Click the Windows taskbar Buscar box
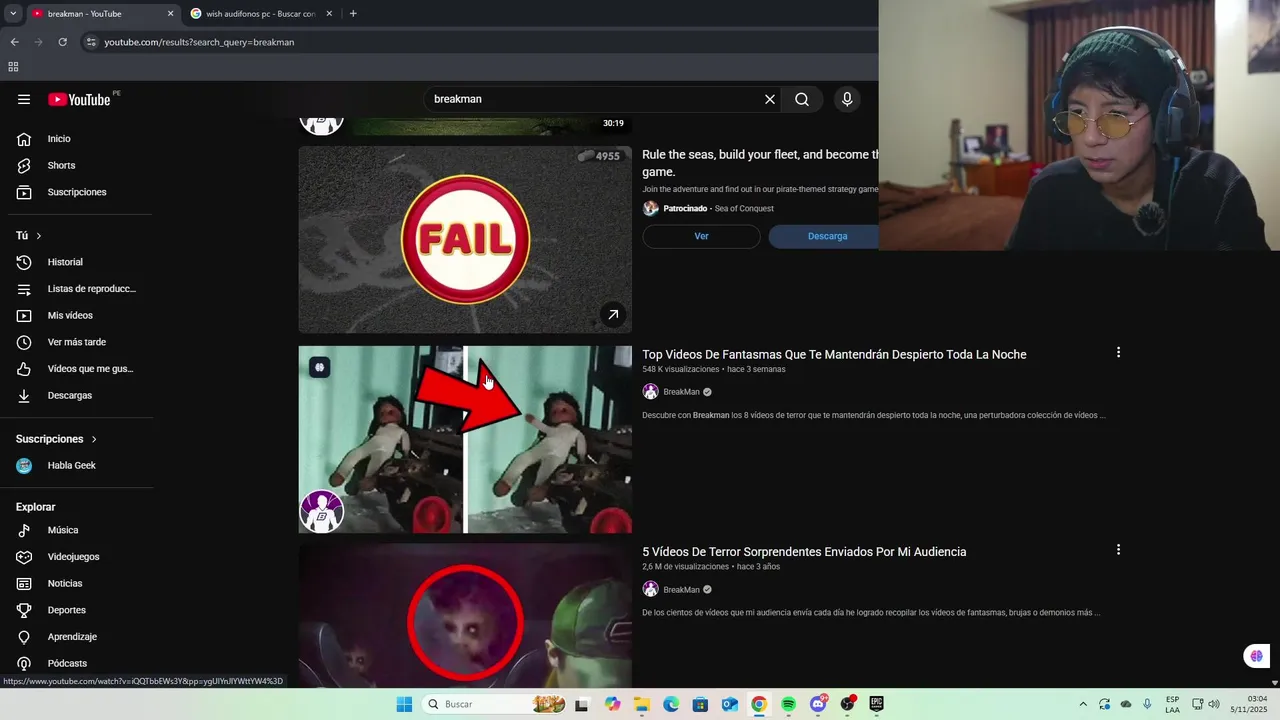 (x=494, y=704)
